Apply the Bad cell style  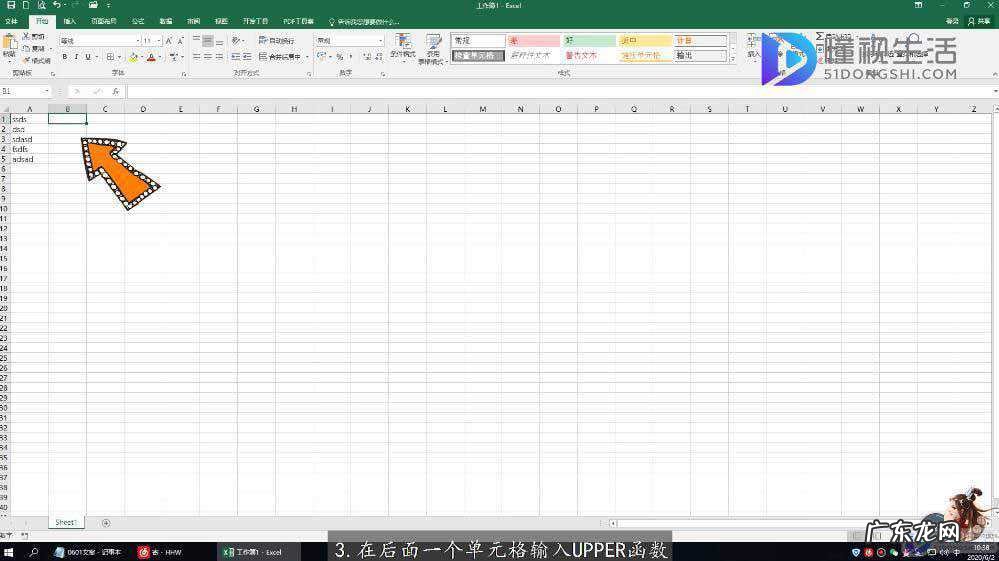(x=533, y=41)
